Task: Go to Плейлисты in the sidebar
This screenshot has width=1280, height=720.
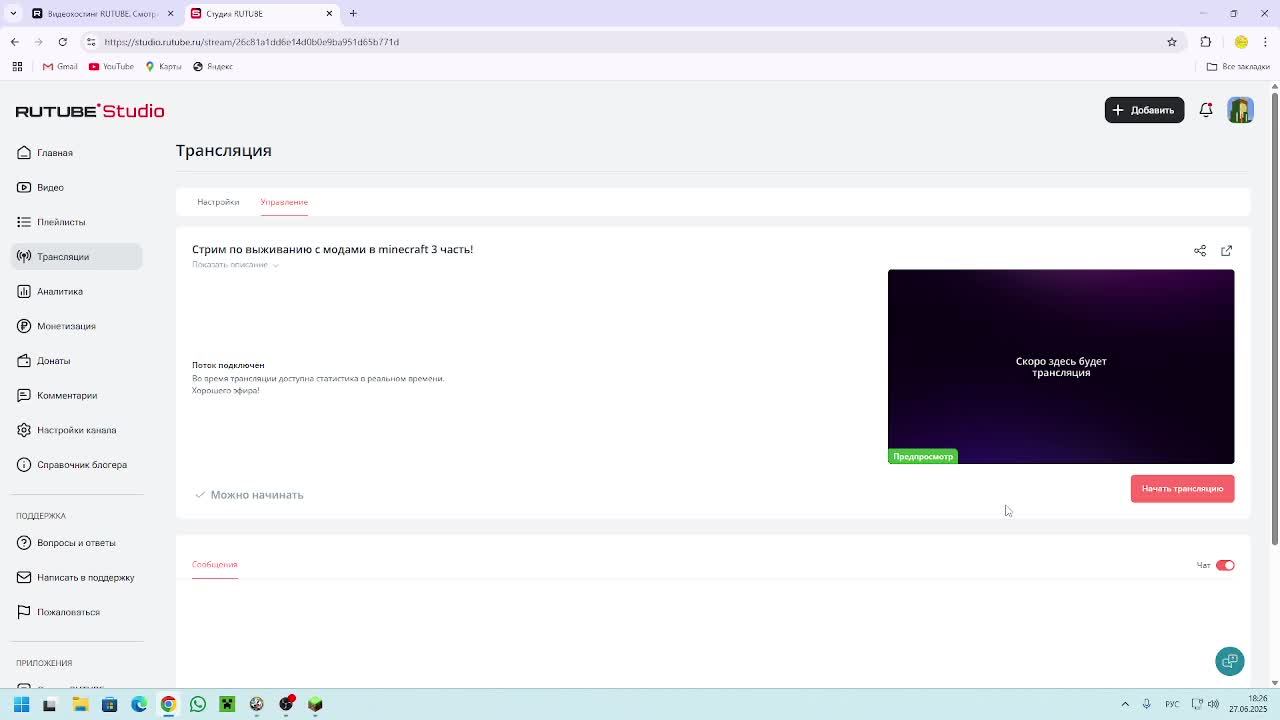Action: [x=52, y=222]
